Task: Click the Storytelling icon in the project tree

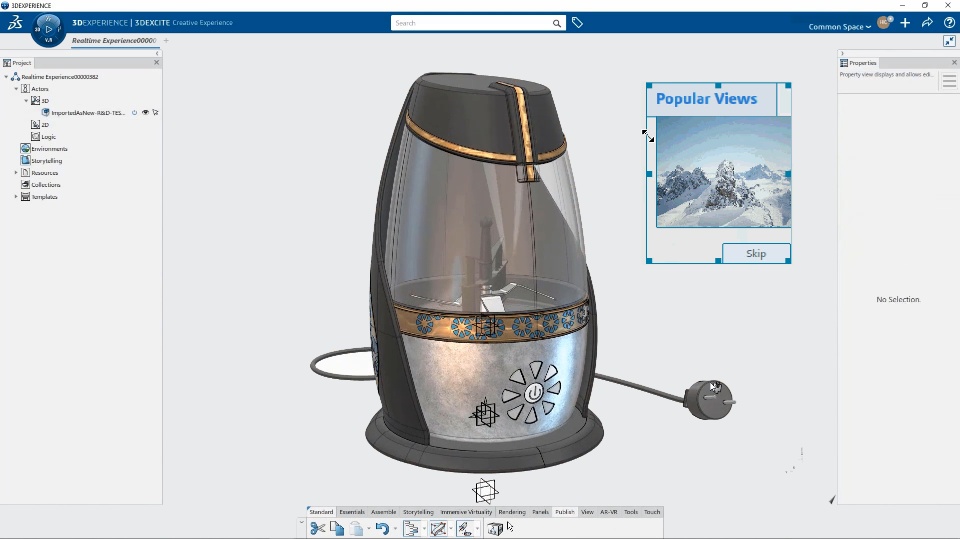Action: pos(25,160)
